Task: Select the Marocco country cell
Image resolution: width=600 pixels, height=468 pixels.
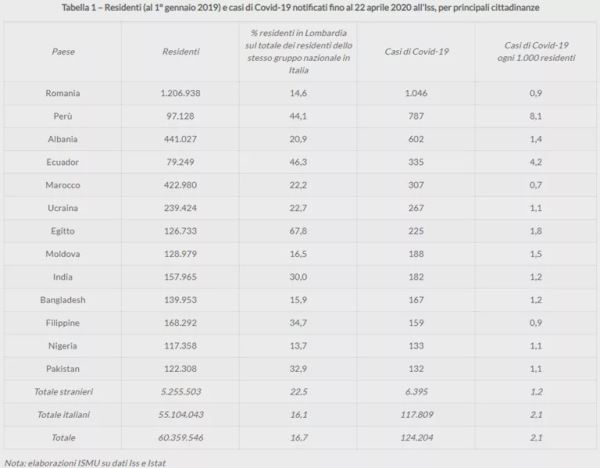Action: click(x=63, y=185)
